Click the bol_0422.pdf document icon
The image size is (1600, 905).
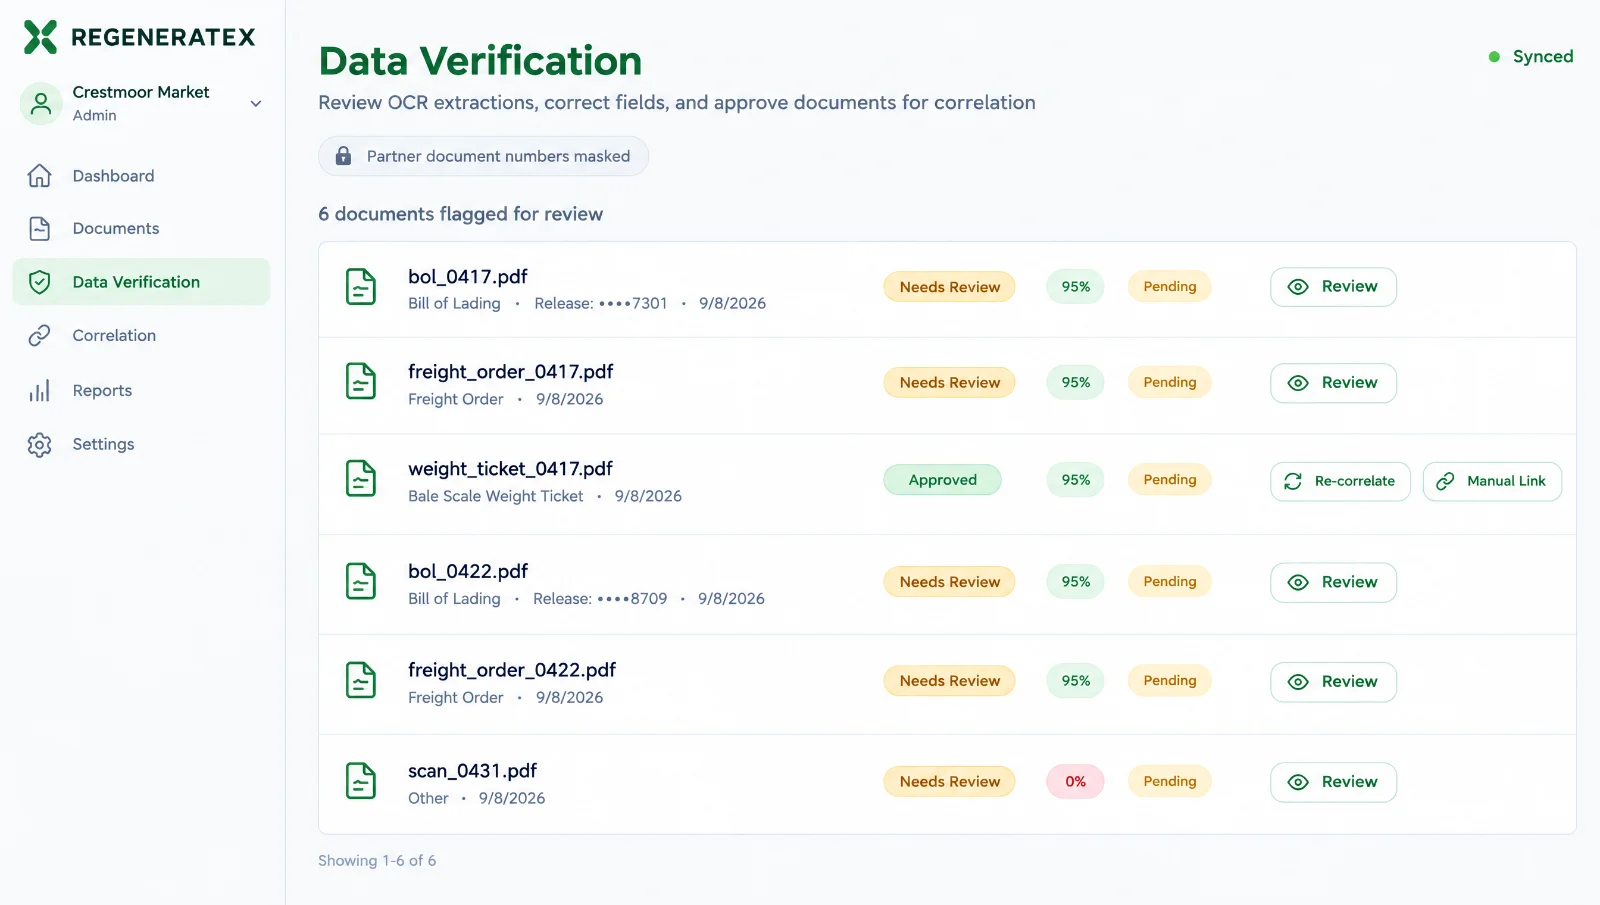360,582
